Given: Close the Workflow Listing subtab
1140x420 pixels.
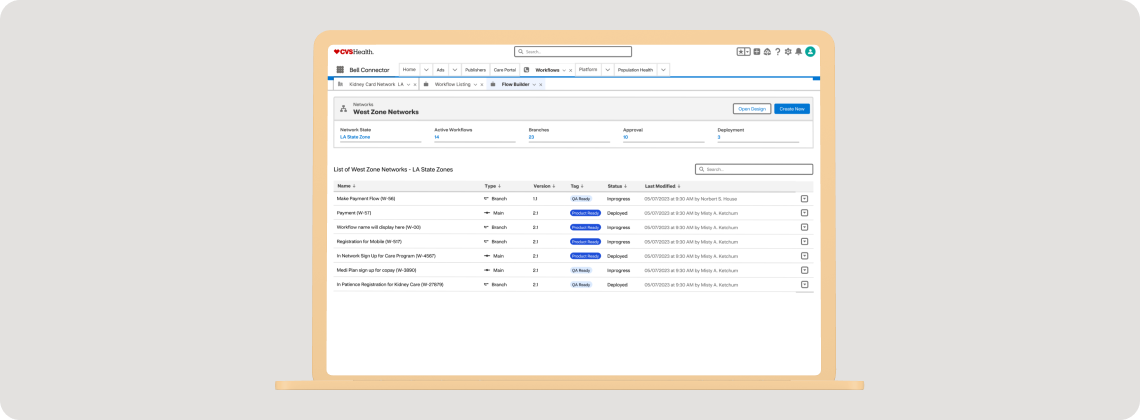Looking at the screenshot, I should coord(482,85).
